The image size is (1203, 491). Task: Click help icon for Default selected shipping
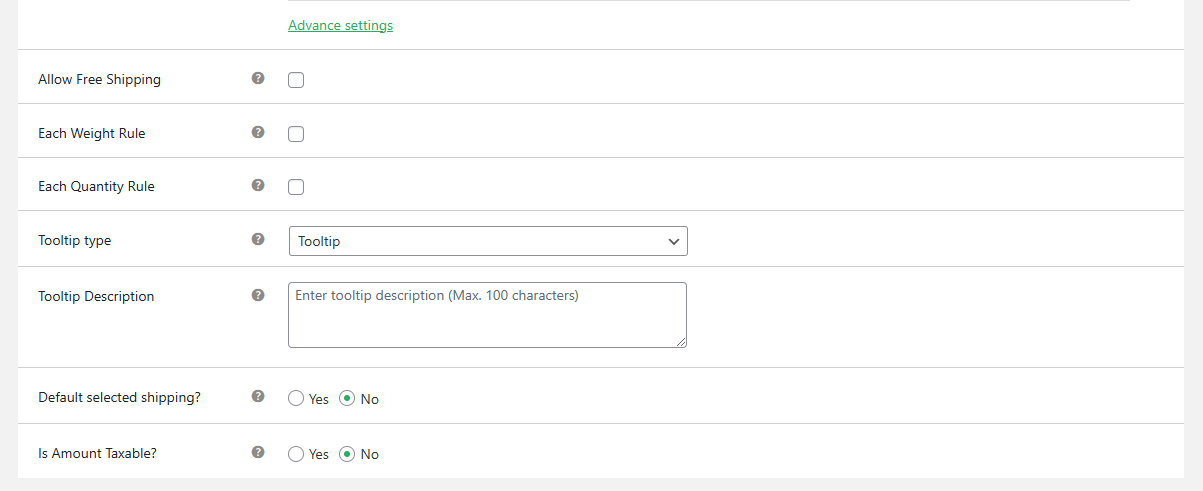258,396
